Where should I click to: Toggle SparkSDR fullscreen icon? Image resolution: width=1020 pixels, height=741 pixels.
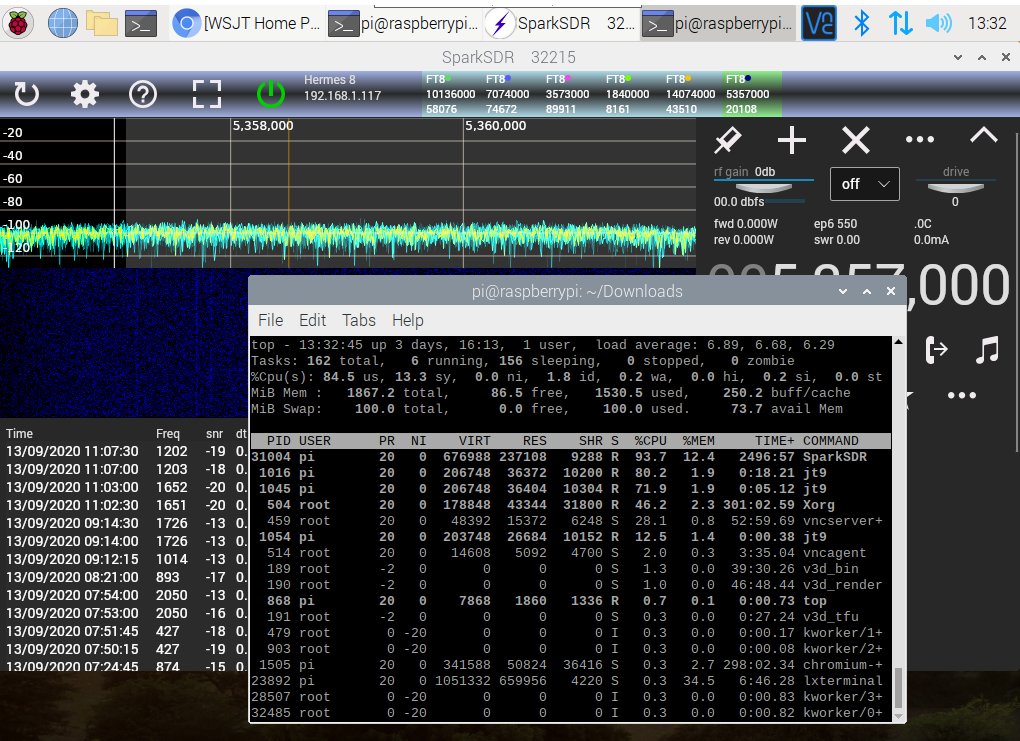click(x=207, y=94)
